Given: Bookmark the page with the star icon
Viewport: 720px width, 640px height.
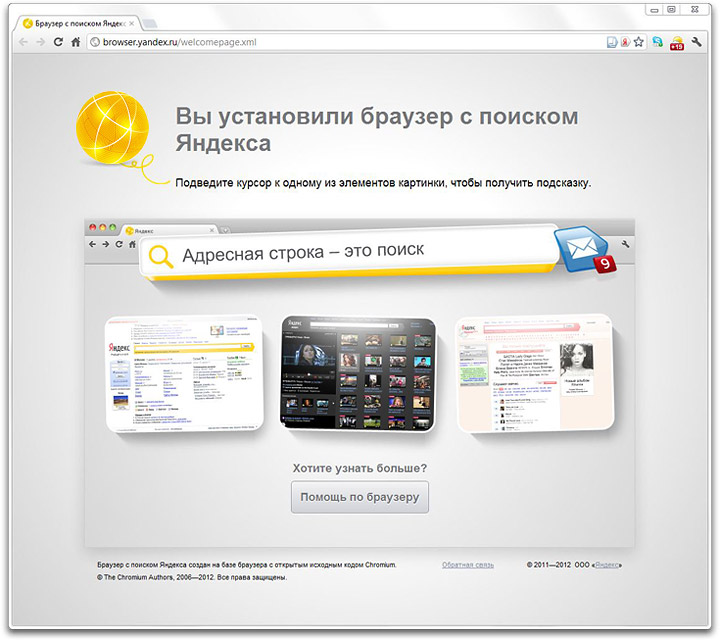Looking at the screenshot, I should (638, 42).
